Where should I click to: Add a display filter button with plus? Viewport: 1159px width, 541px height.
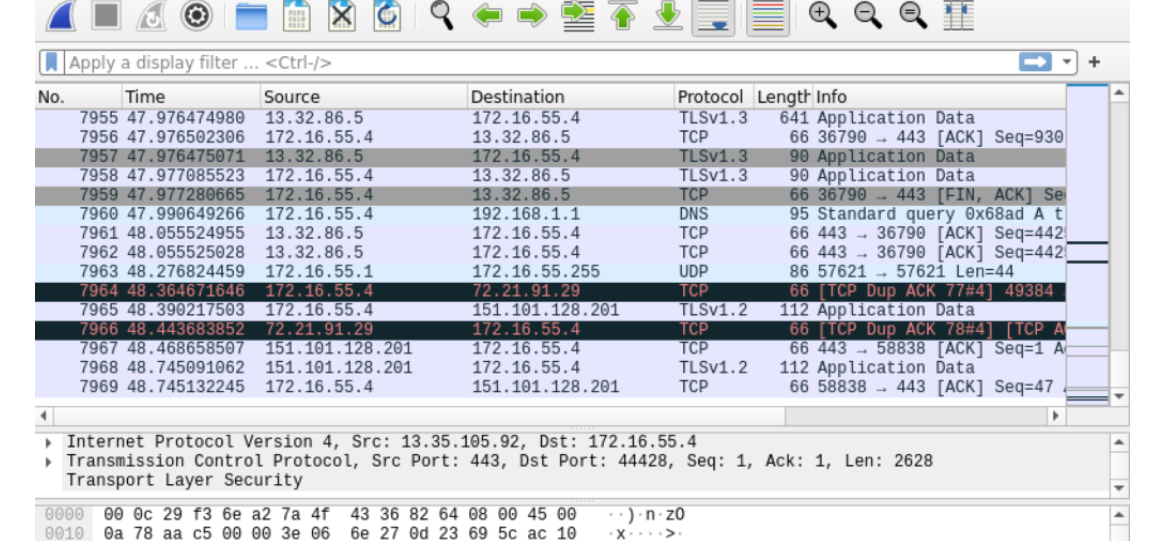[x=1095, y=62]
